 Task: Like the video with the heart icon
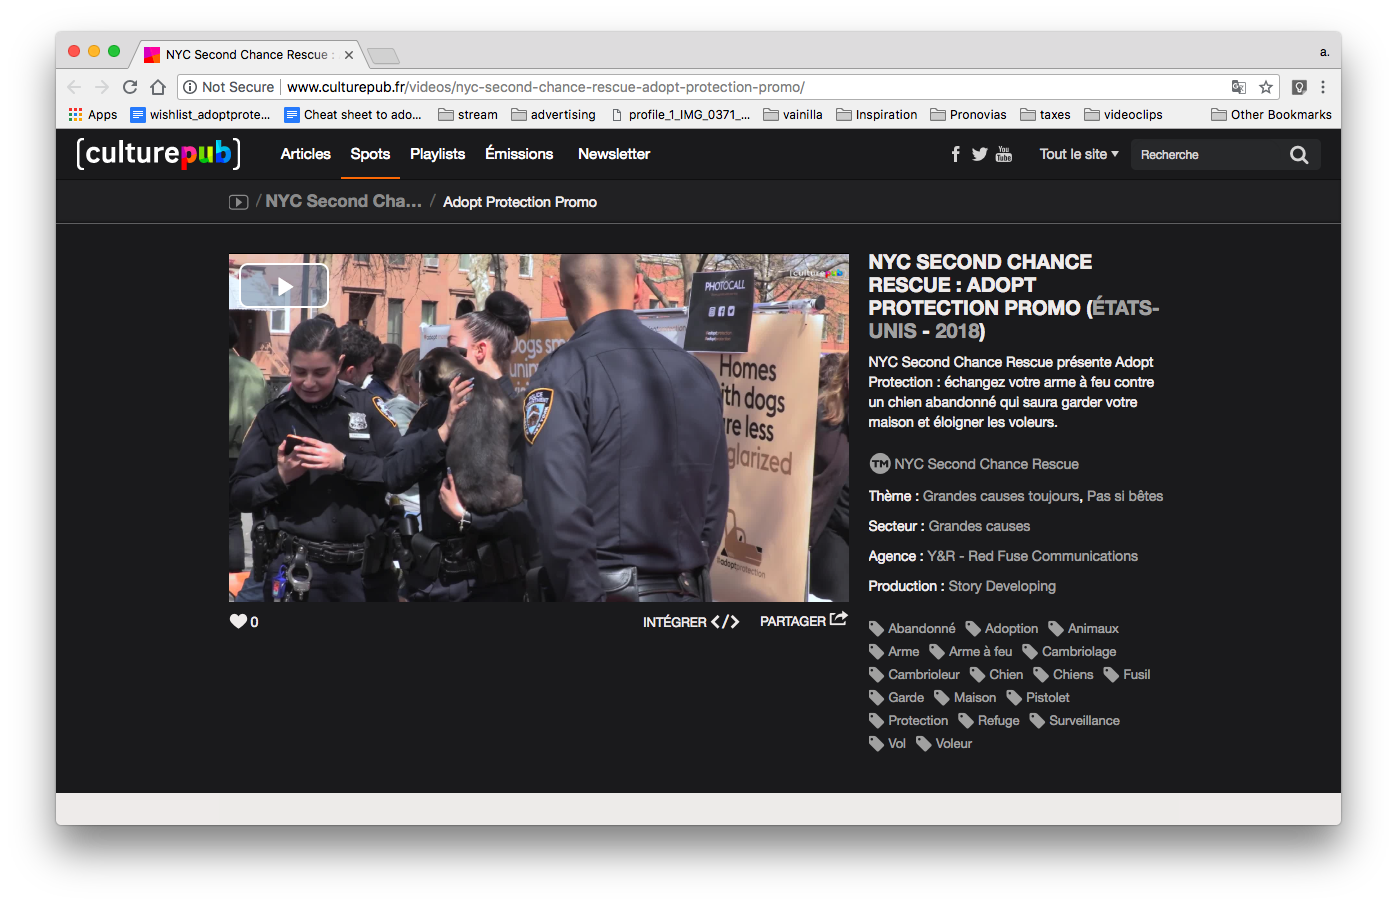tap(238, 621)
